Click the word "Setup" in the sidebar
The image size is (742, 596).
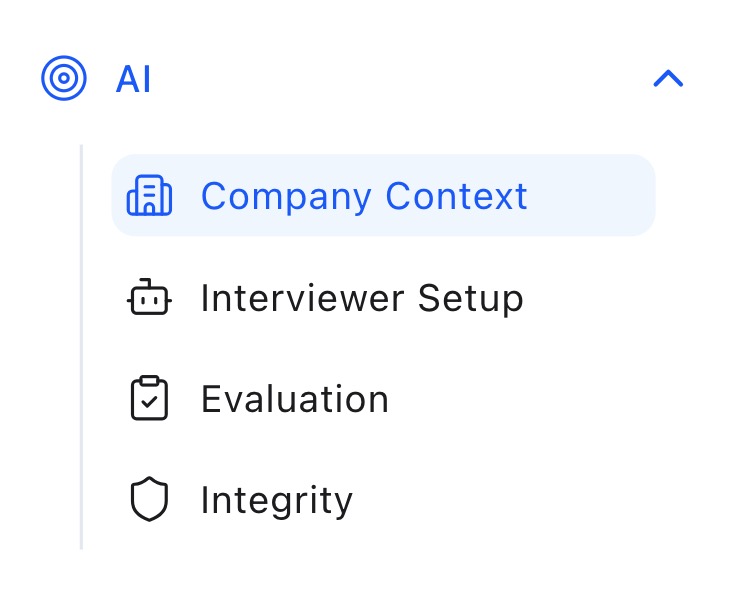pyautogui.click(x=470, y=299)
